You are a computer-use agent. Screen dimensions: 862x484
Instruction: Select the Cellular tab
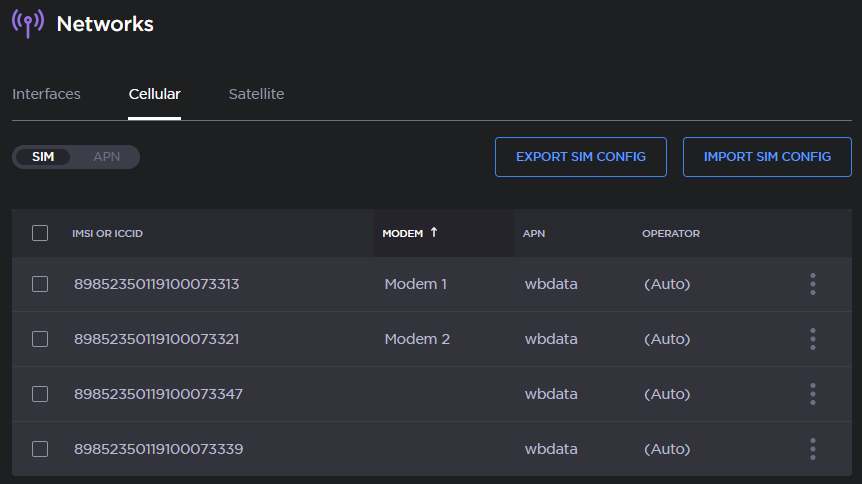[x=154, y=94]
